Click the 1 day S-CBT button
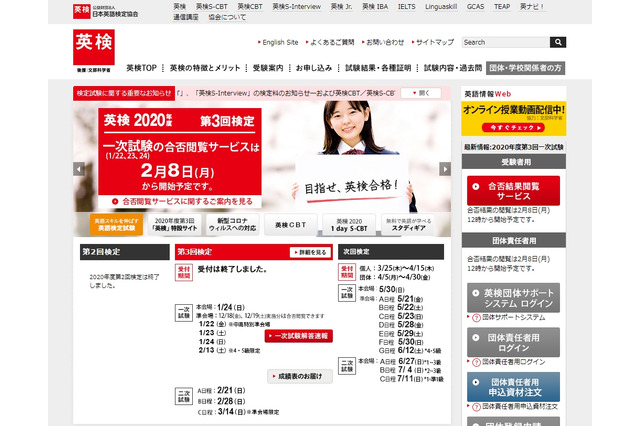Screen dimensions: 640x426 click(x=349, y=224)
